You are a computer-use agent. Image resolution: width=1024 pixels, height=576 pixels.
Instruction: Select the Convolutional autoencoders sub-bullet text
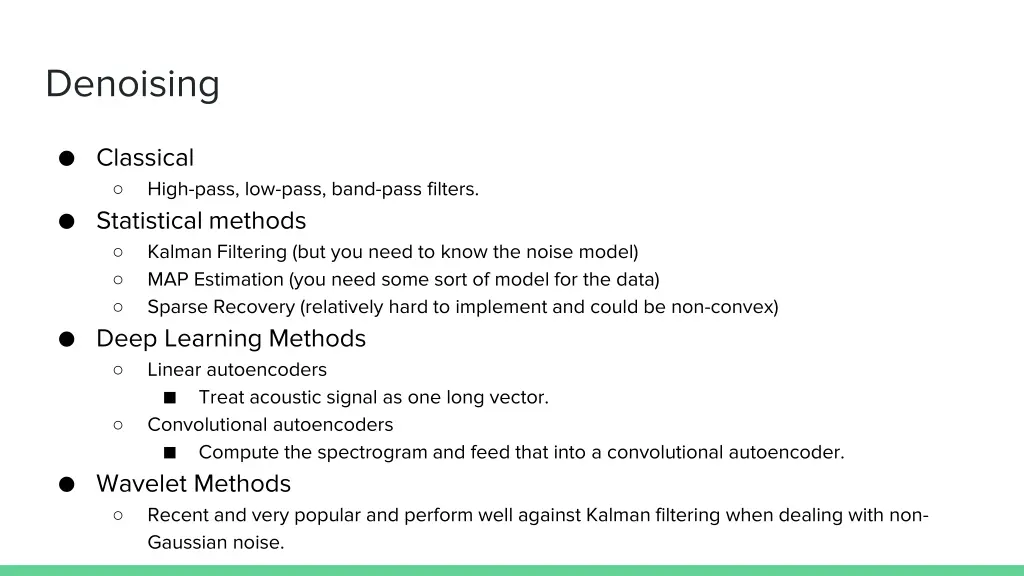click(x=270, y=425)
